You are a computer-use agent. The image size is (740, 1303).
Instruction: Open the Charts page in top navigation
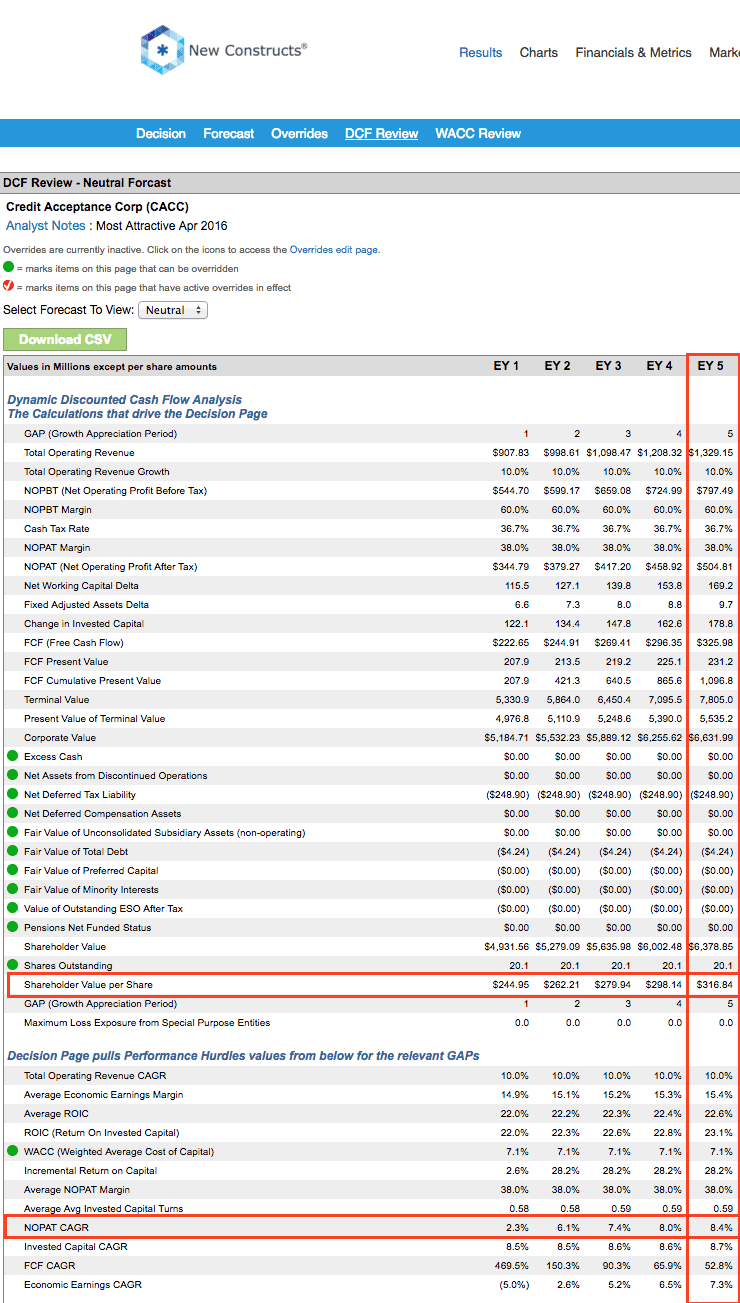pos(539,52)
